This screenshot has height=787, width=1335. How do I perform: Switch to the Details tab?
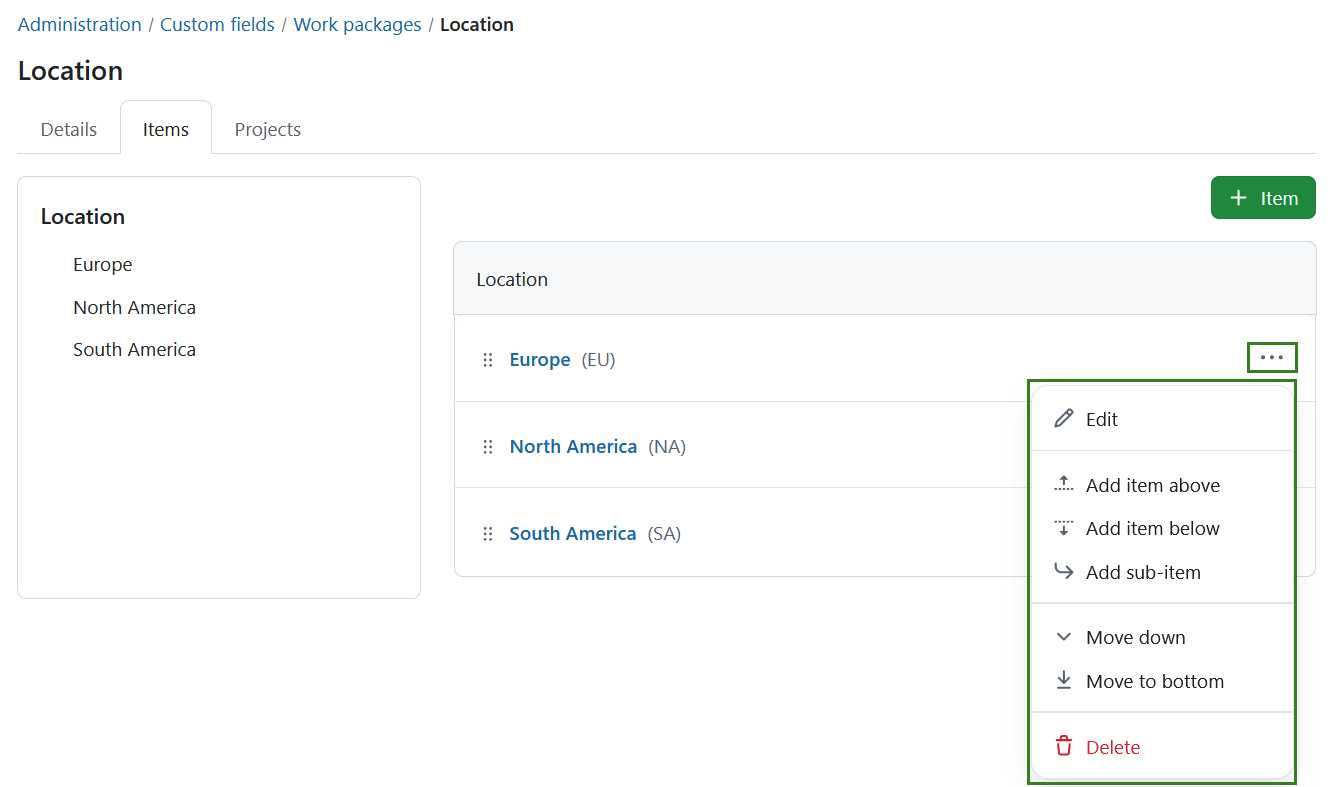68,129
